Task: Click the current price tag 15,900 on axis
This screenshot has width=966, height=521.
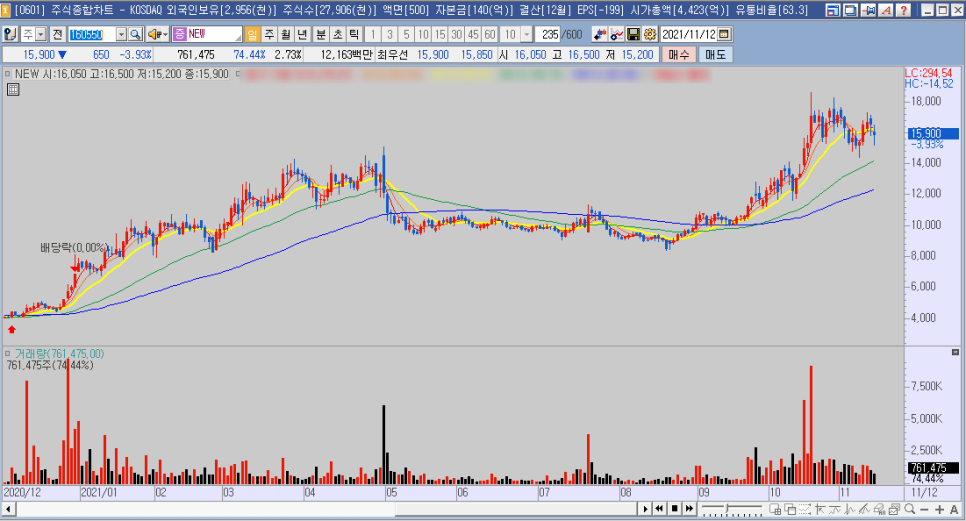Action: (933, 133)
